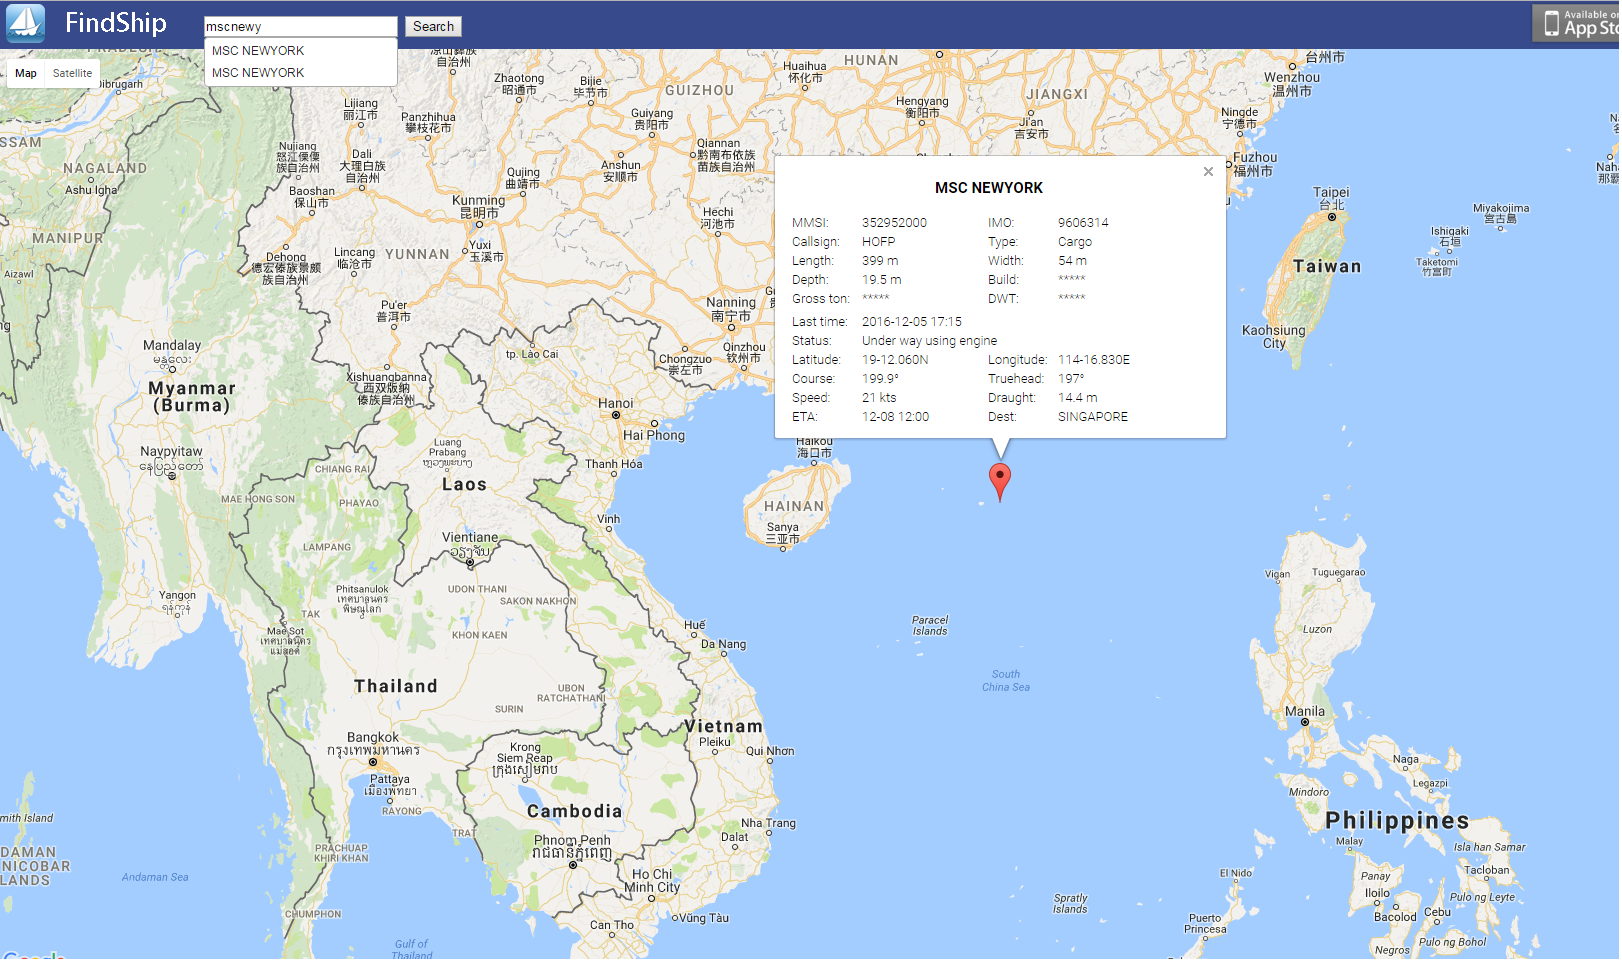Click the Search button
Image resolution: width=1622 pixels, height=966 pixels.
click(x=433, y=27)
